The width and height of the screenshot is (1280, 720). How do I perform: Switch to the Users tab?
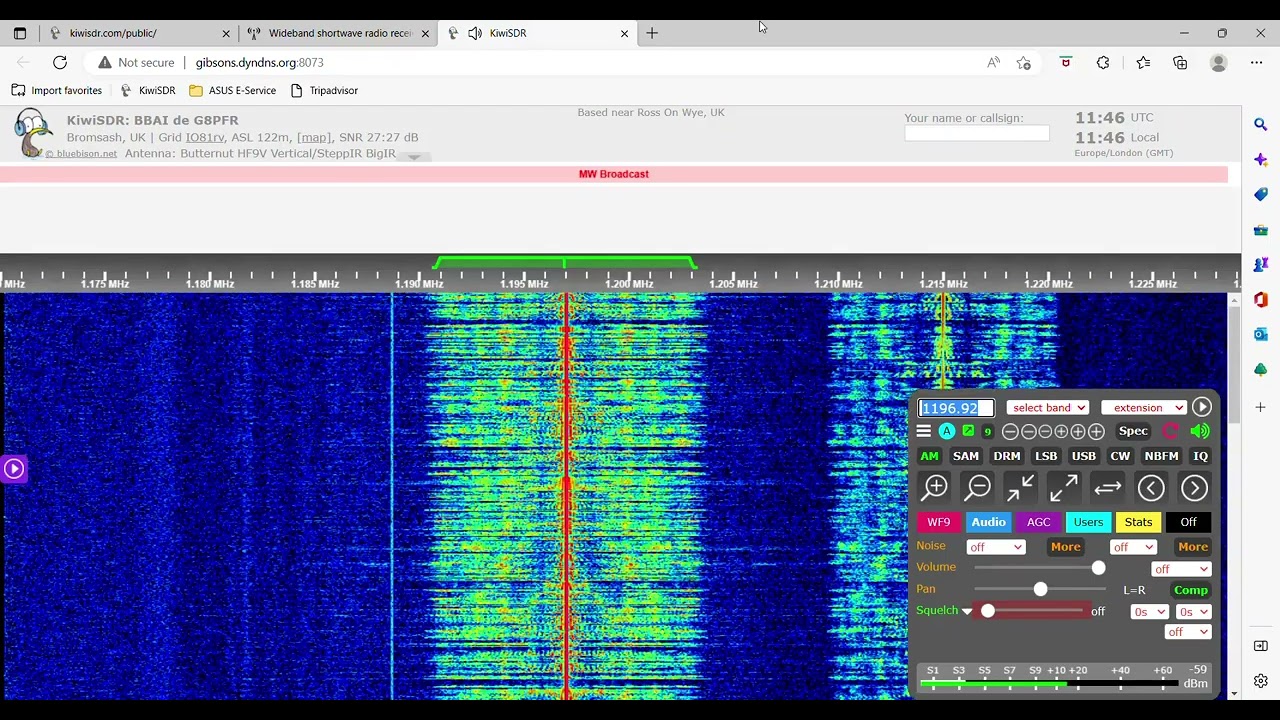pyautogui.click(x=1088, y=522)
